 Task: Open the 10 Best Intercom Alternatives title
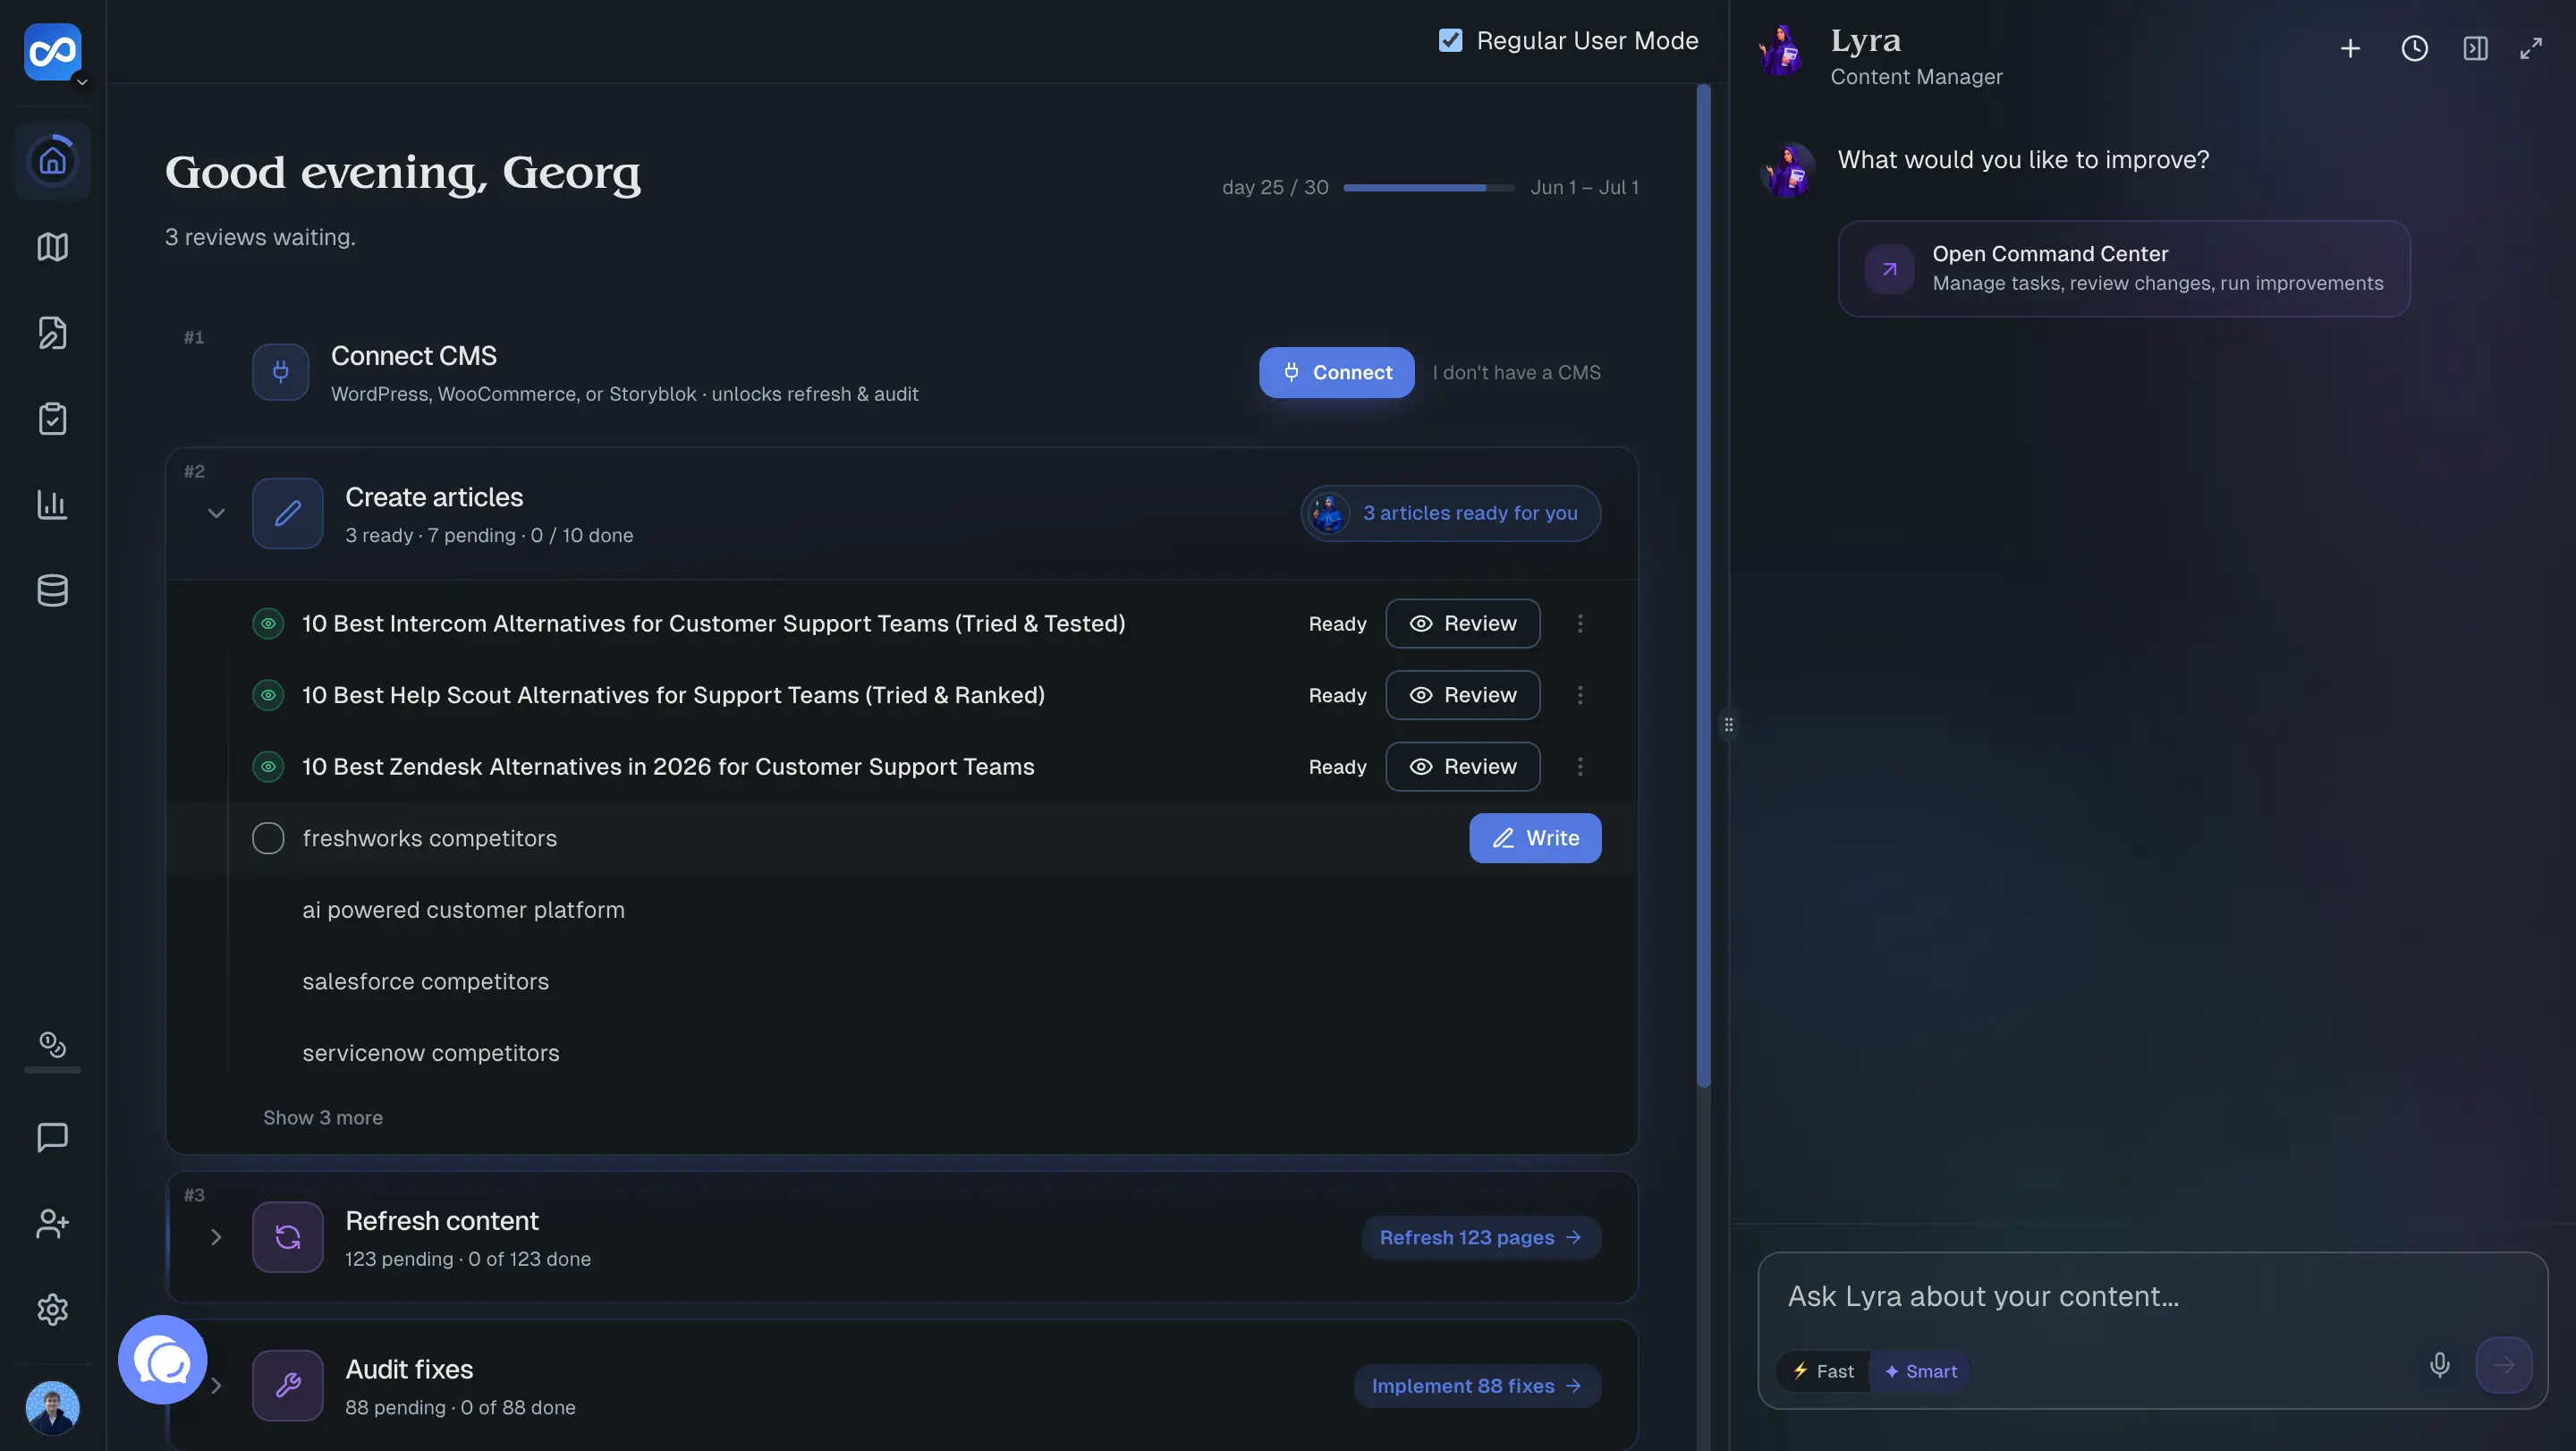pyautogui.click(x=713, y=623)
